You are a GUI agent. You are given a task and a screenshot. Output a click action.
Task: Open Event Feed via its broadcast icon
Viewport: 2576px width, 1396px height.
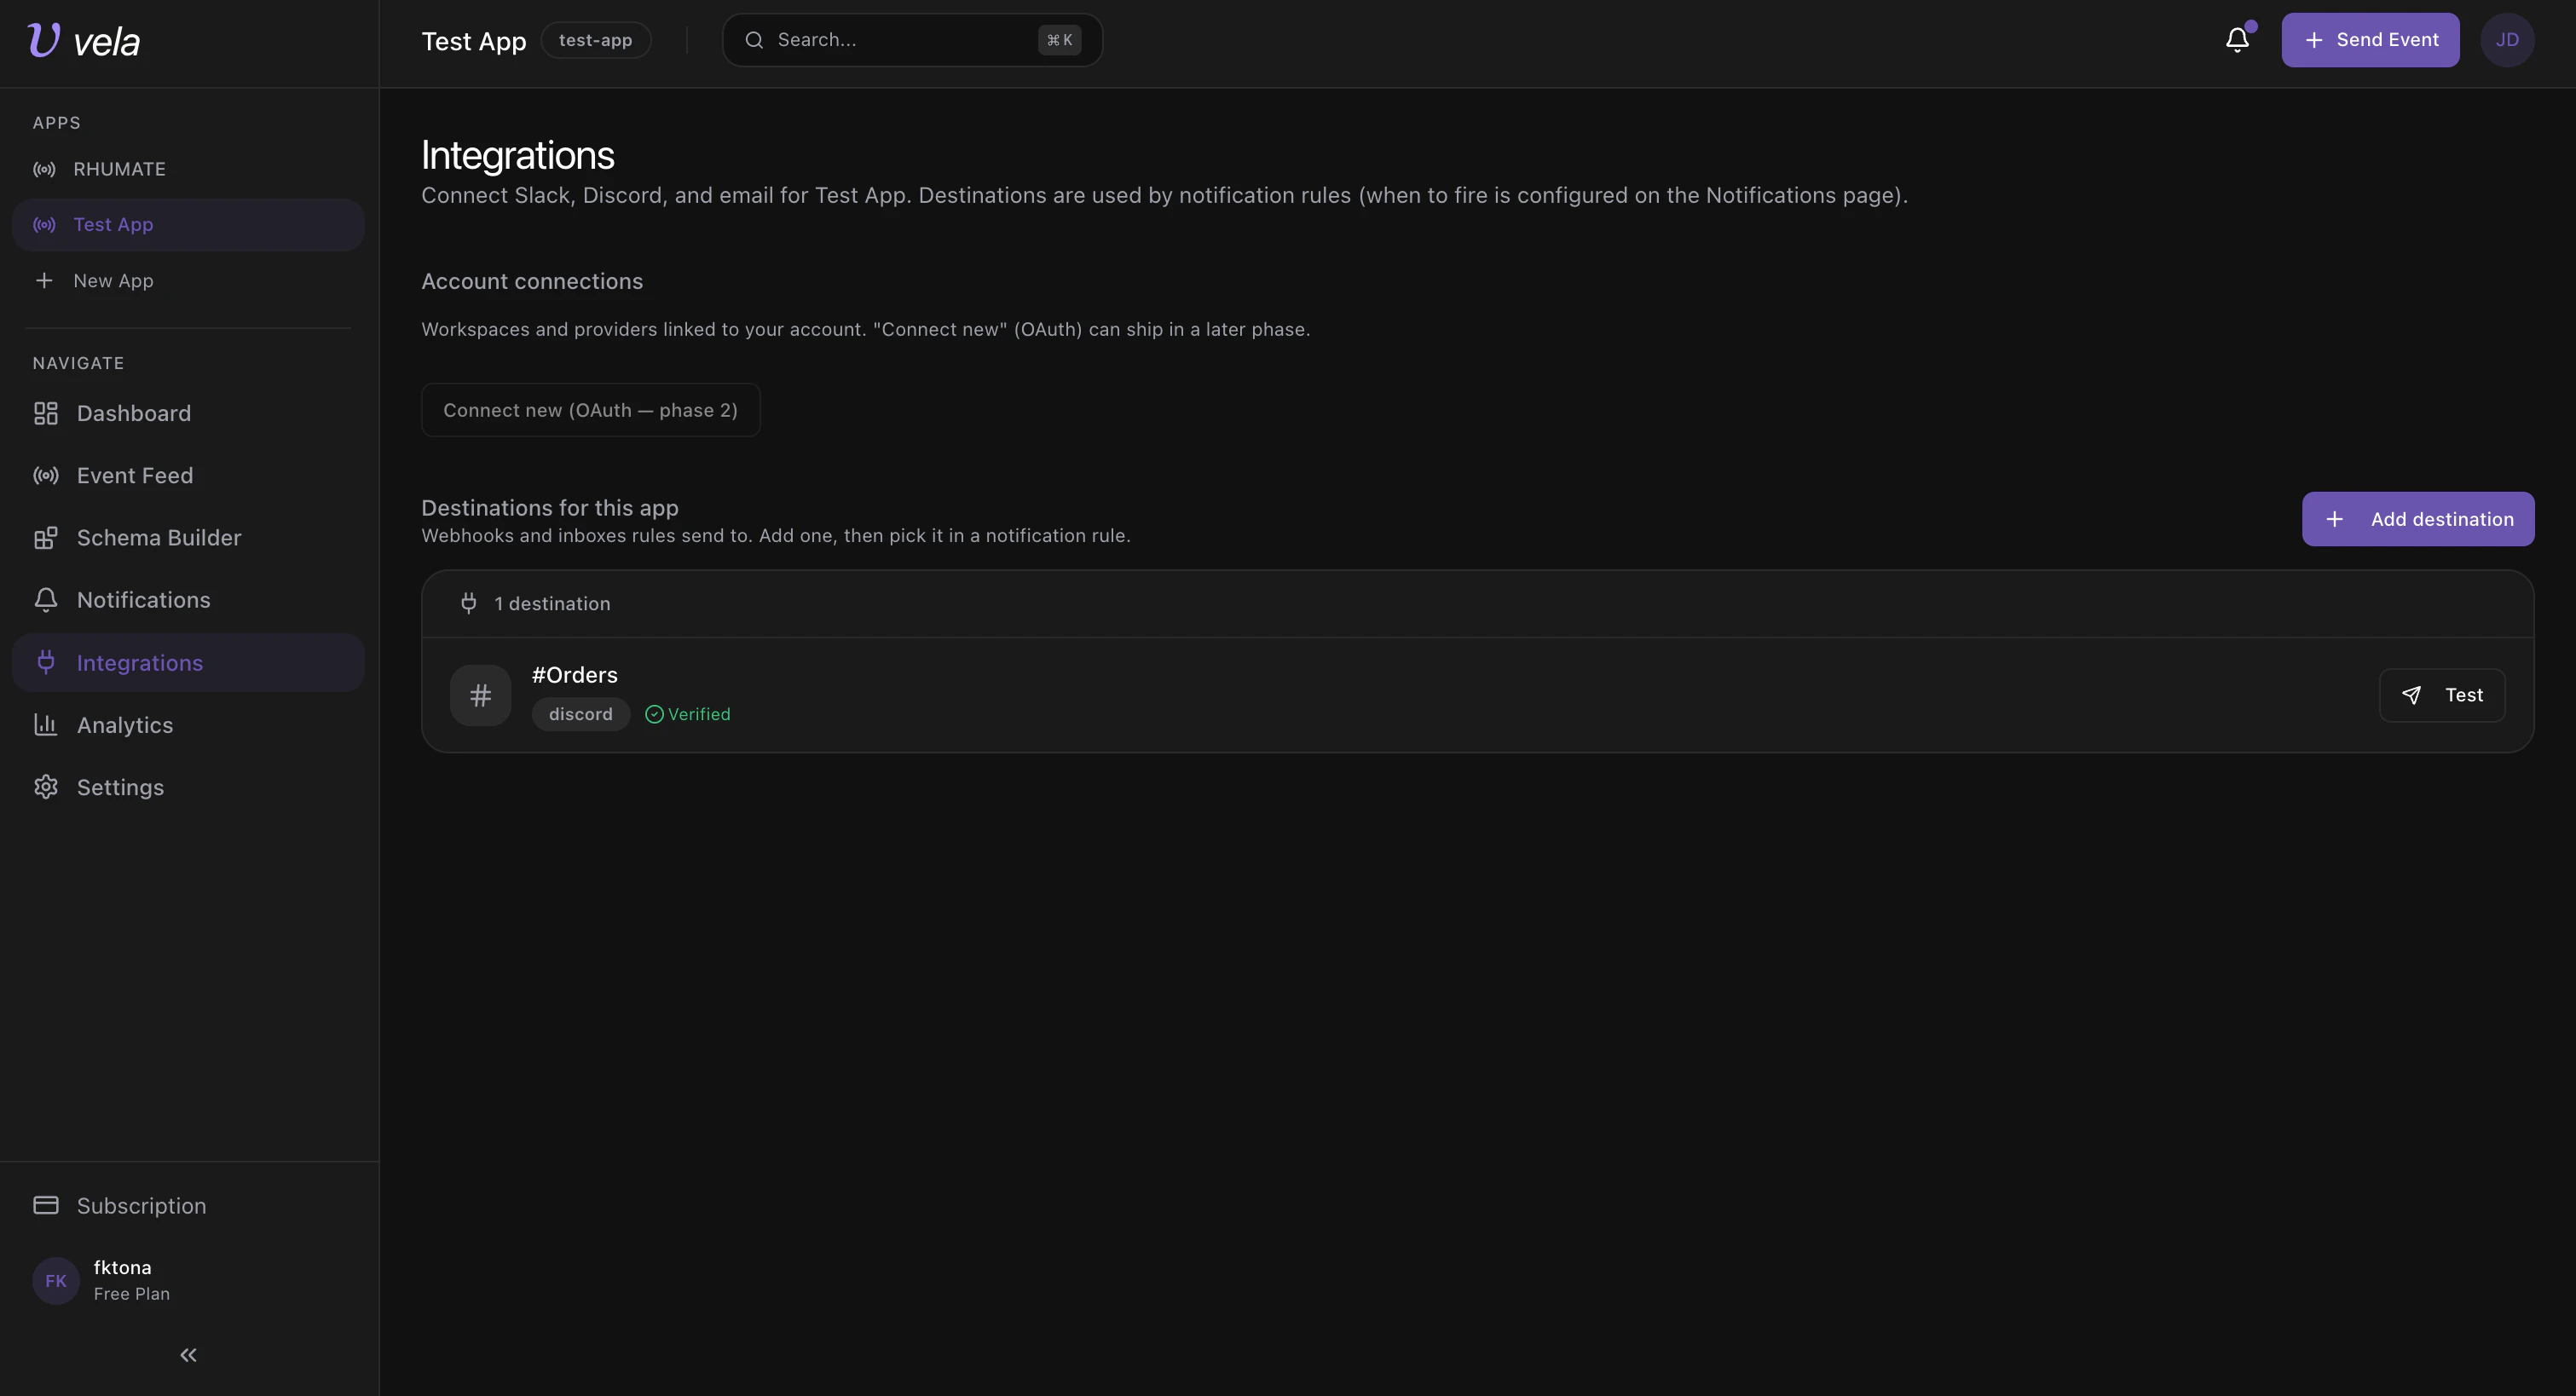click(x=45, y=475)
